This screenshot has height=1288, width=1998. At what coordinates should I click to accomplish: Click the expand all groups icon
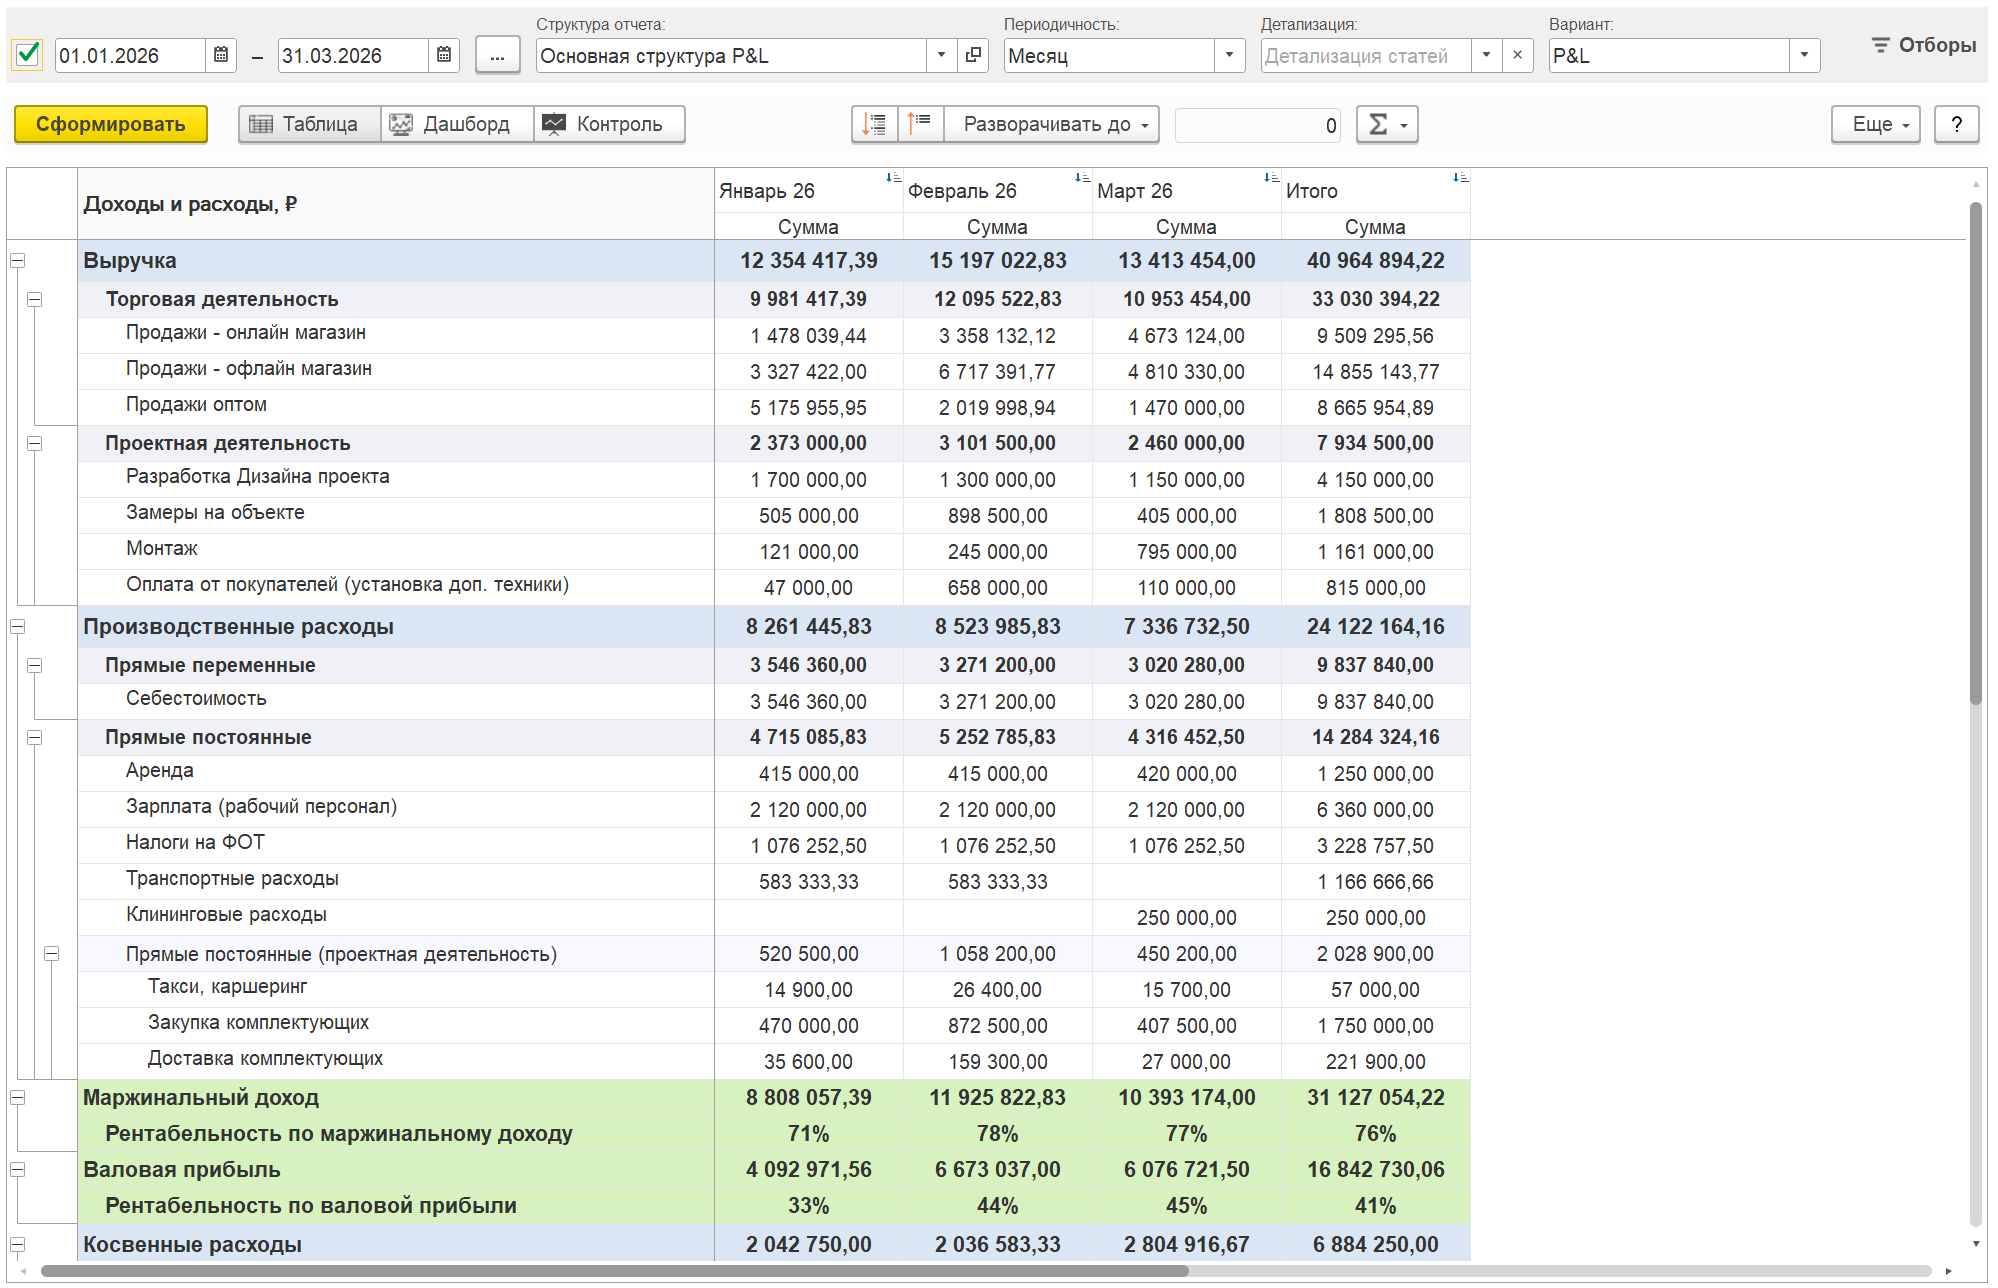[x=874, y=124]
